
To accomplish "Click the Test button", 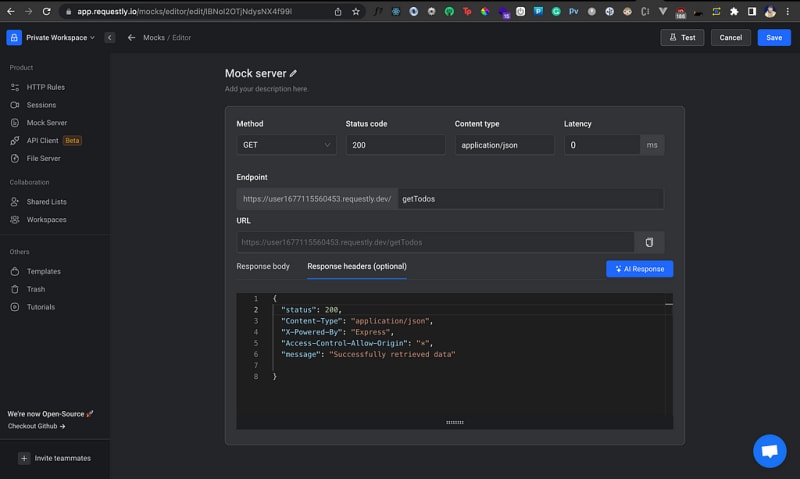I will tap(682, 37).
